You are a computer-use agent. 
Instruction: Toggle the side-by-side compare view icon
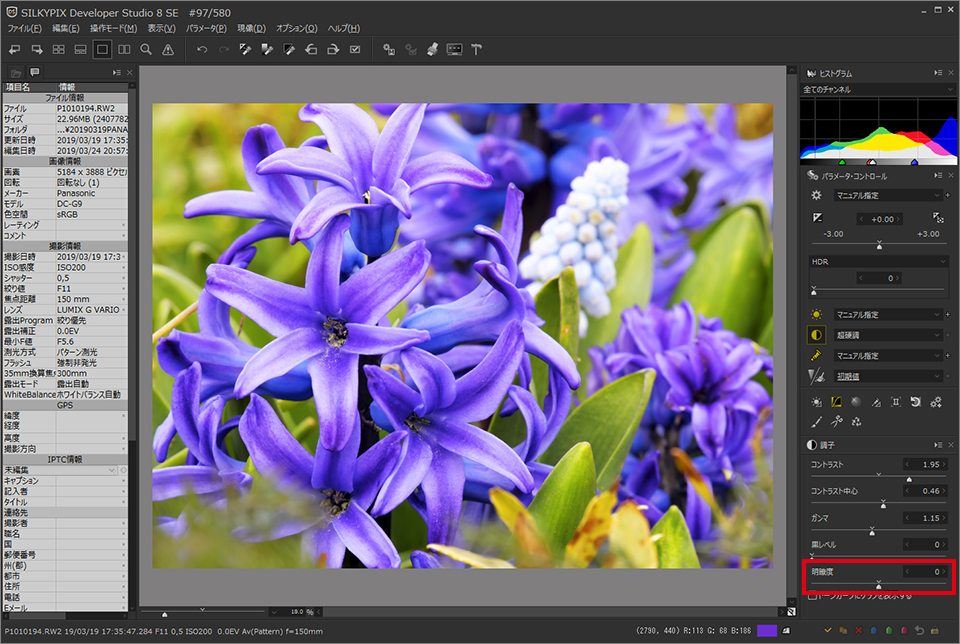click(x=124, y=49)
